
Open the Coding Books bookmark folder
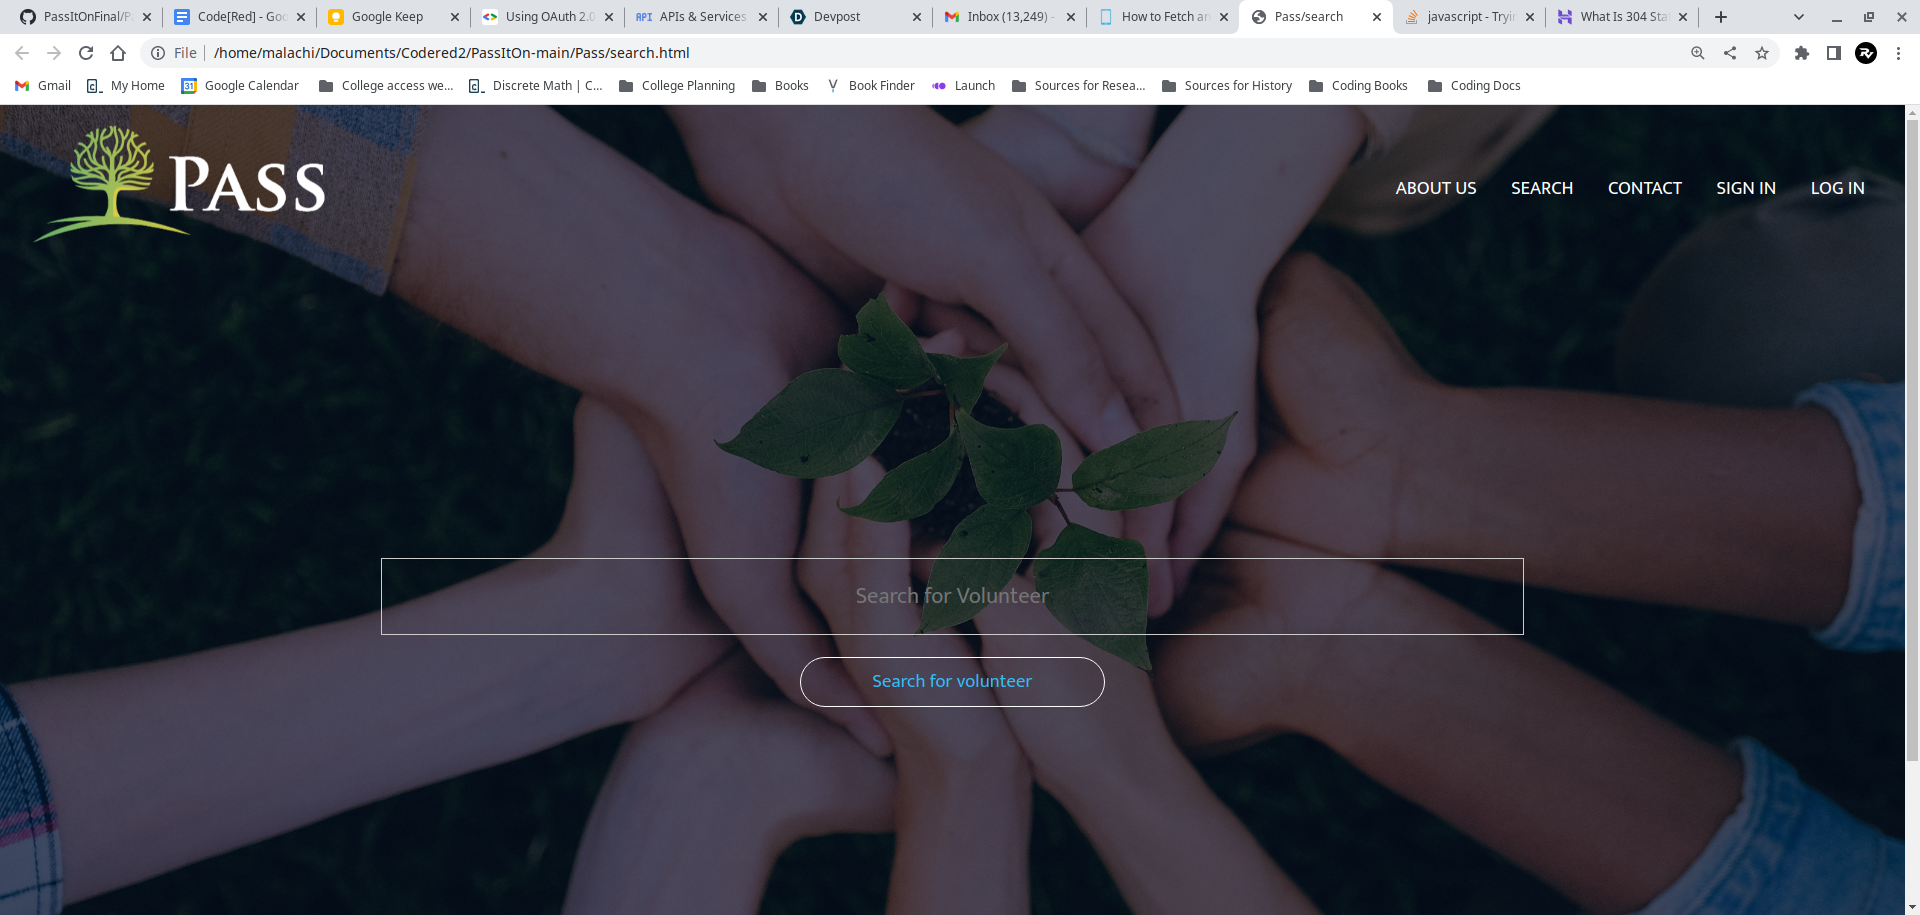point(1358,86)
